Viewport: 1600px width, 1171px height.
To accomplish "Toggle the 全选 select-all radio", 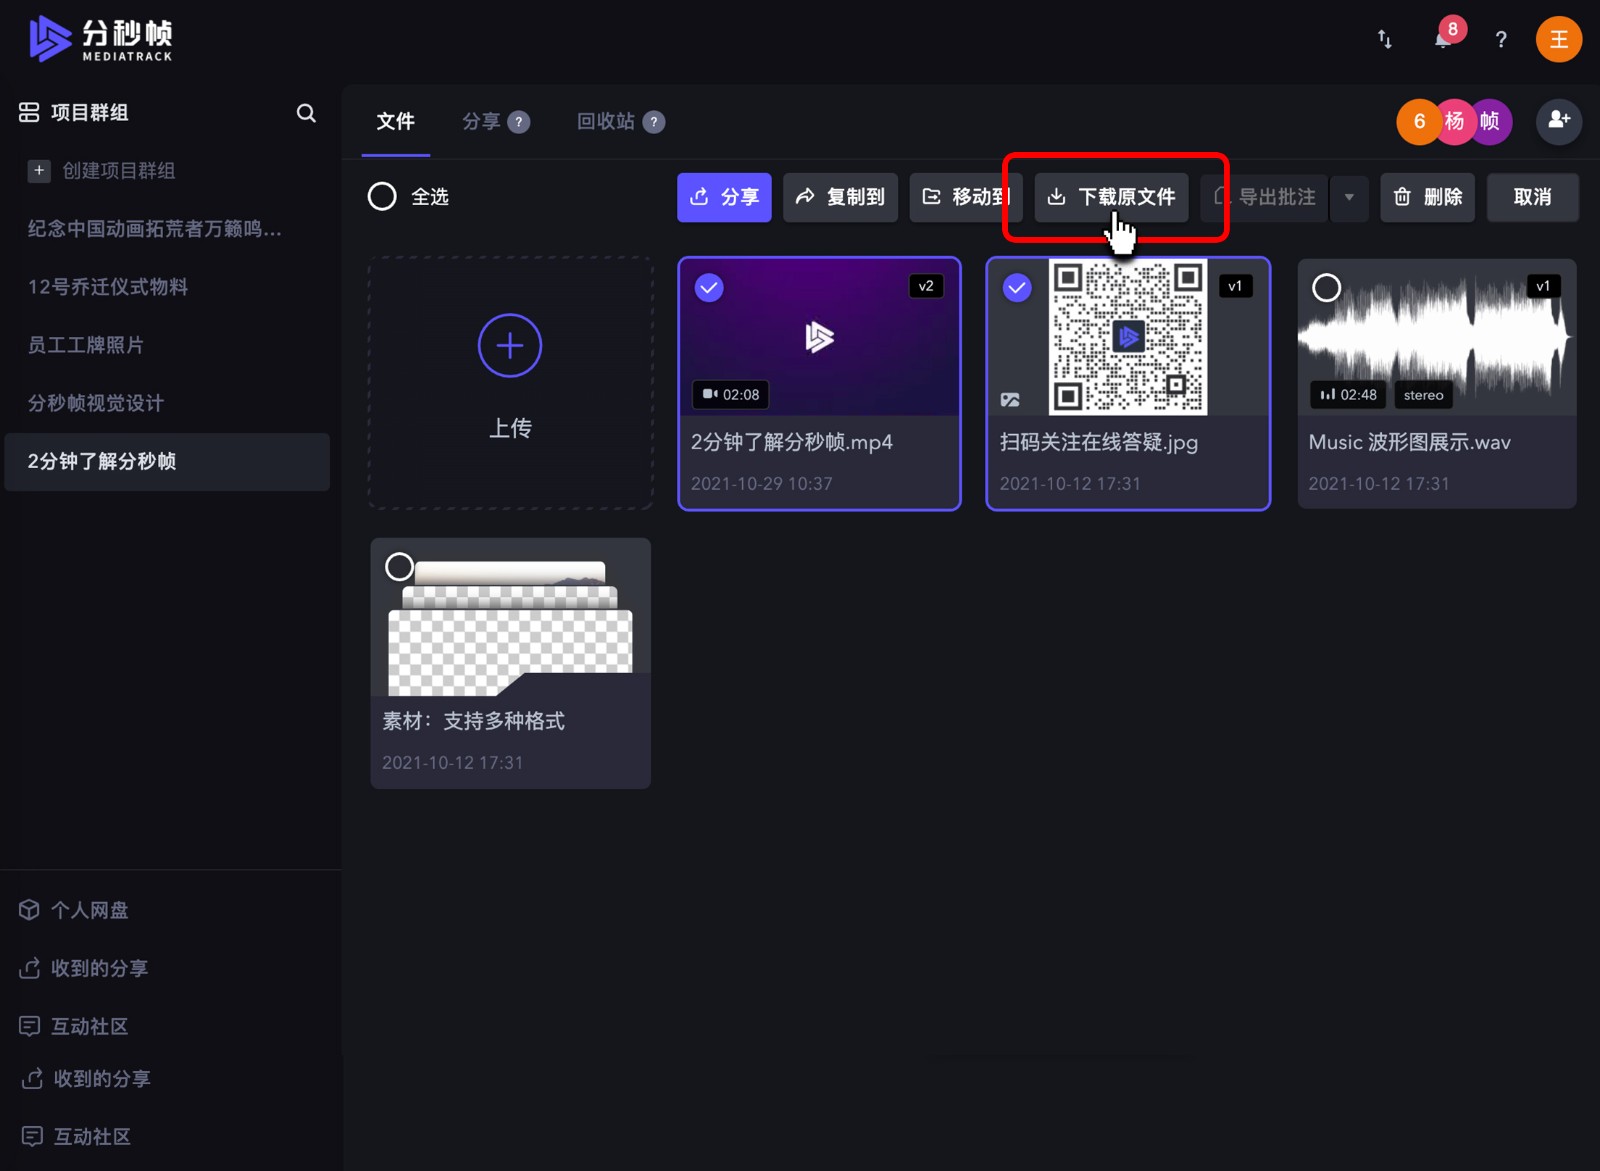I will 382,197.
